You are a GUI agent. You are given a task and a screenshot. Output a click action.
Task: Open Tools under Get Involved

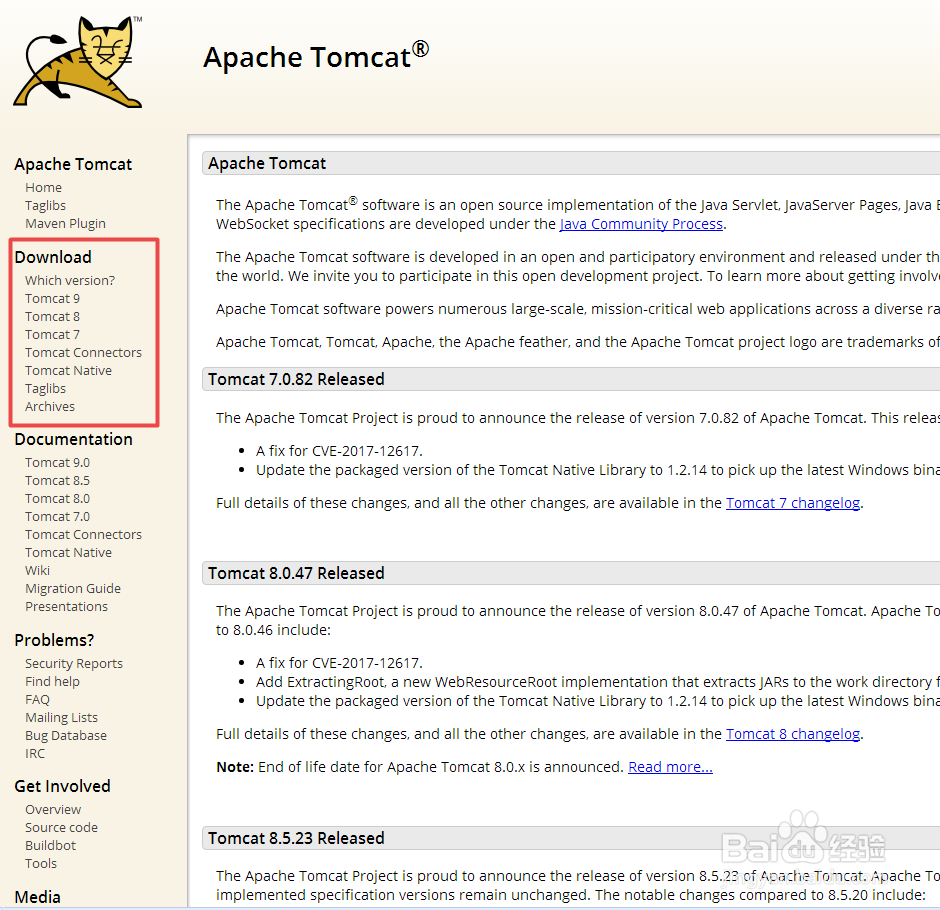pos(41,864)
